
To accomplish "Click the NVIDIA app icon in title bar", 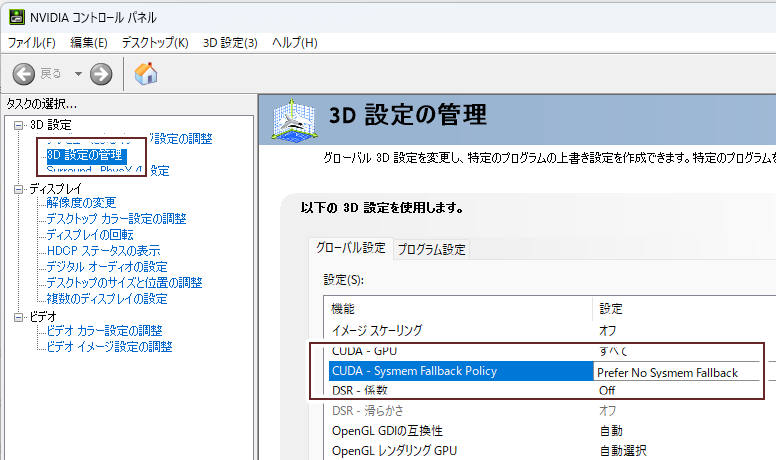I will (x=17, y=17).
